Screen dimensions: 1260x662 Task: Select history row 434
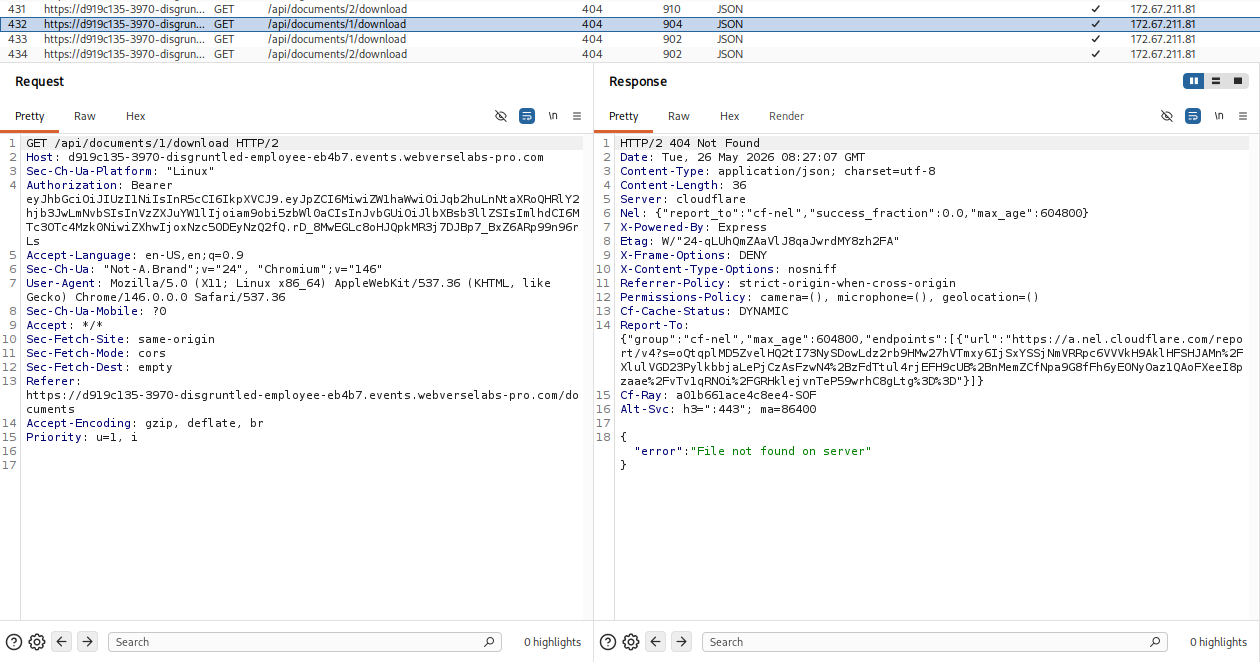point(630,54)
